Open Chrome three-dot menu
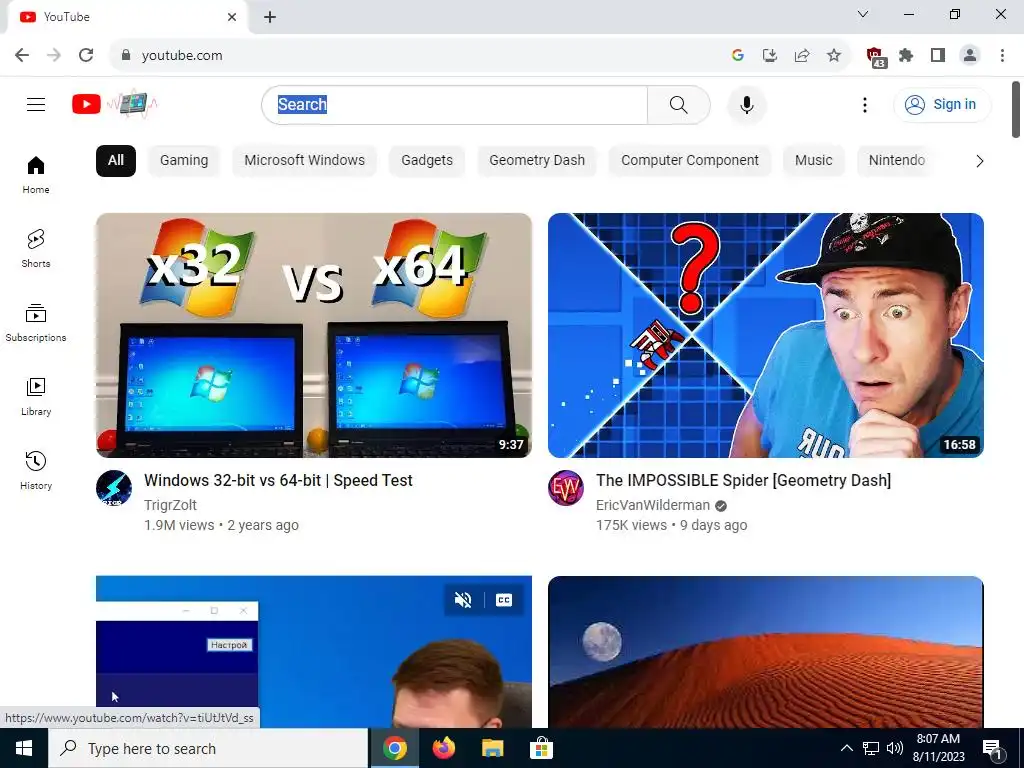Viewport: 1024px width, 768px height. (x=1002, y=56)
